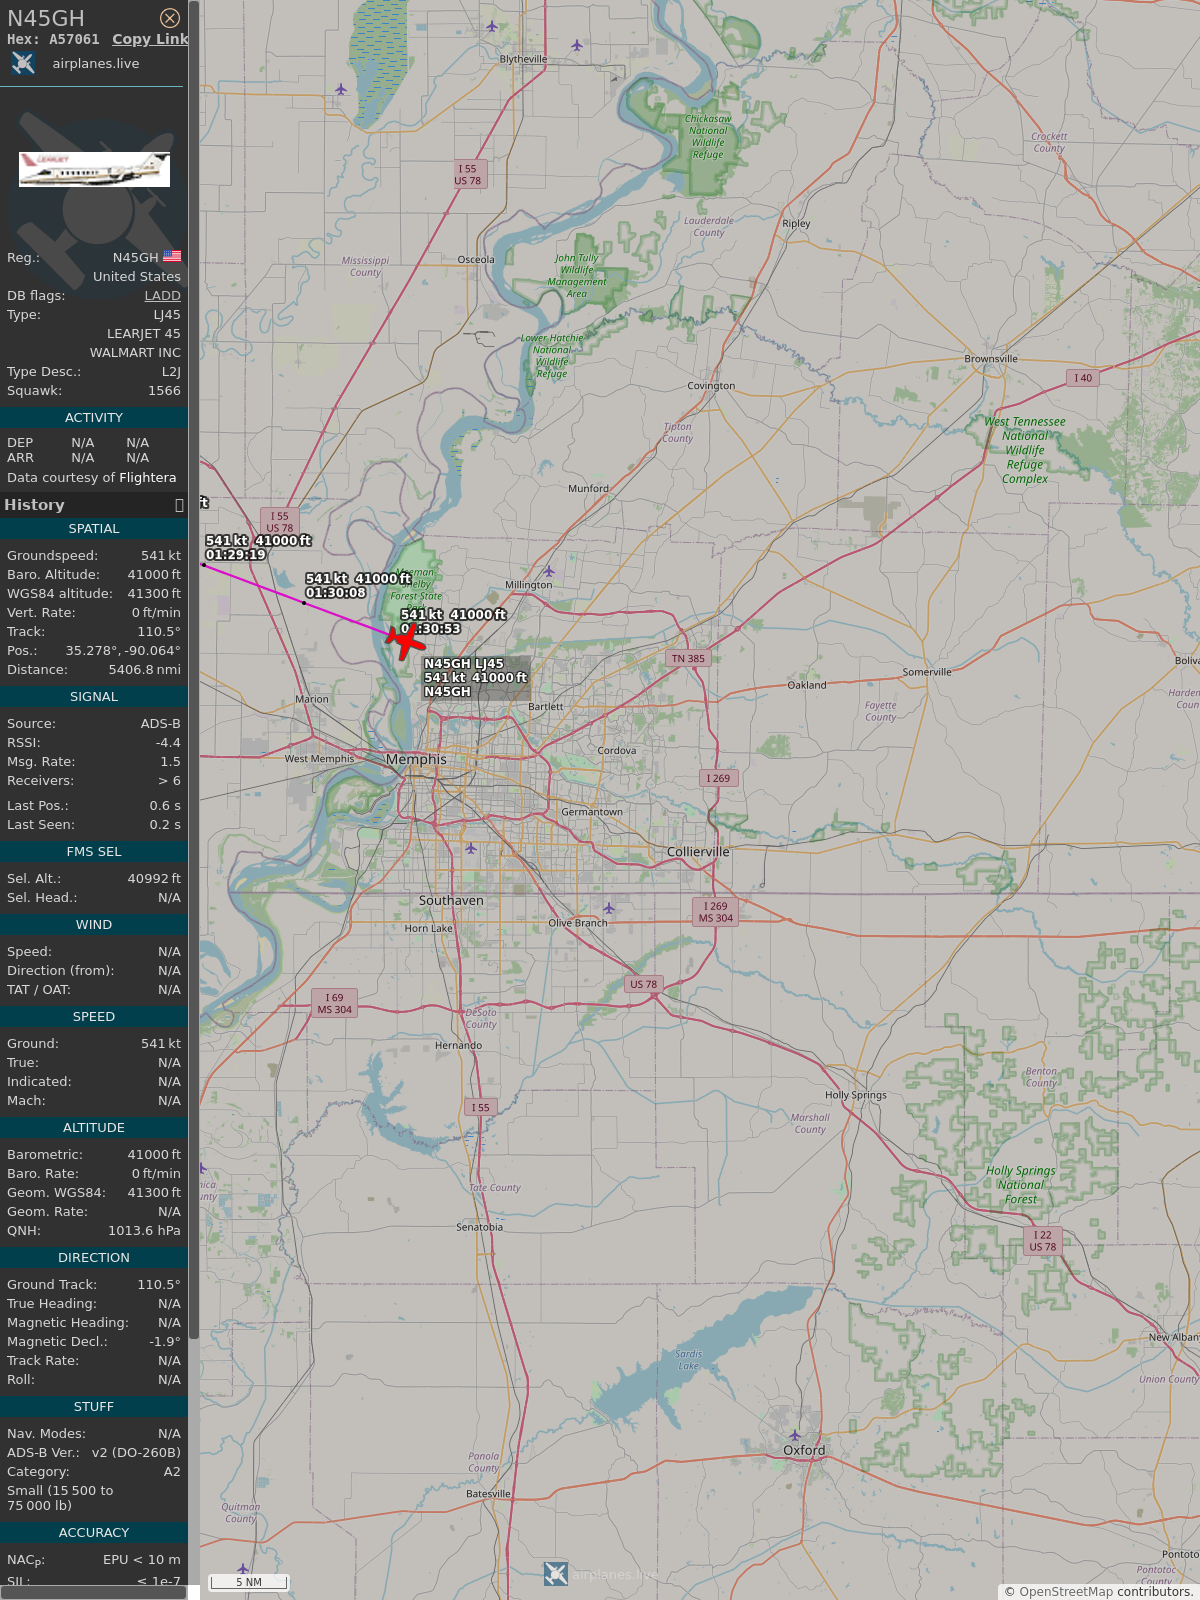
Task: Click the Memphis city label on map
Action: (416, 760)
